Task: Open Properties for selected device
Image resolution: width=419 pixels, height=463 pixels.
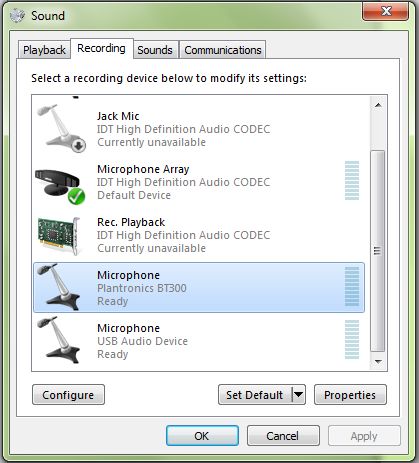Action: (x=350, y=395)
